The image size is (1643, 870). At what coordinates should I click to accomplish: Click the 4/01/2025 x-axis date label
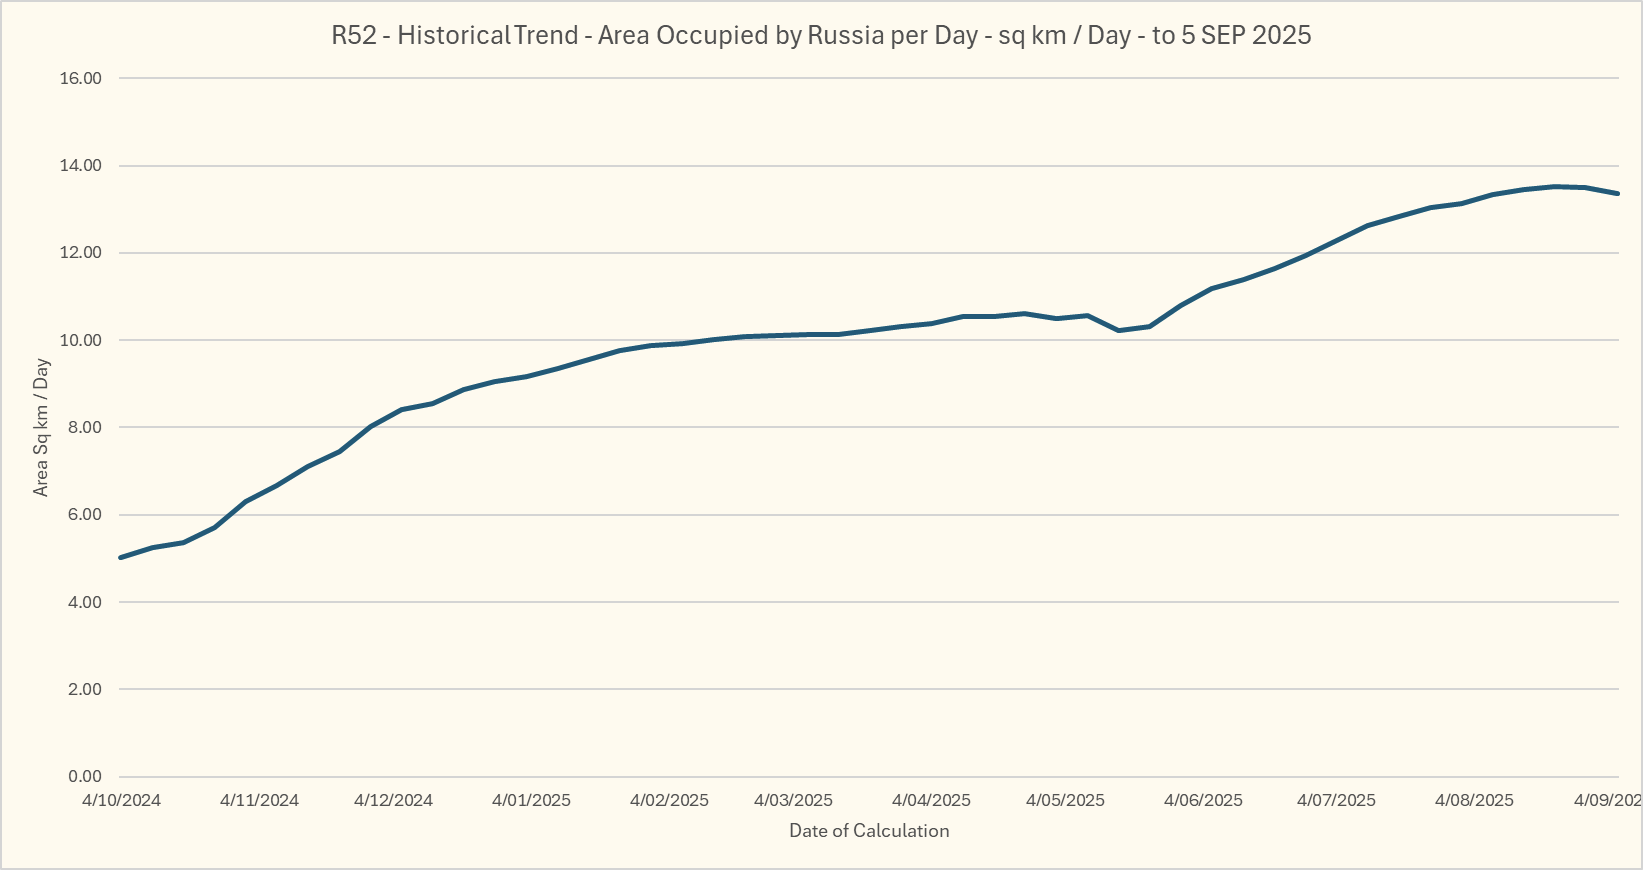532,800
